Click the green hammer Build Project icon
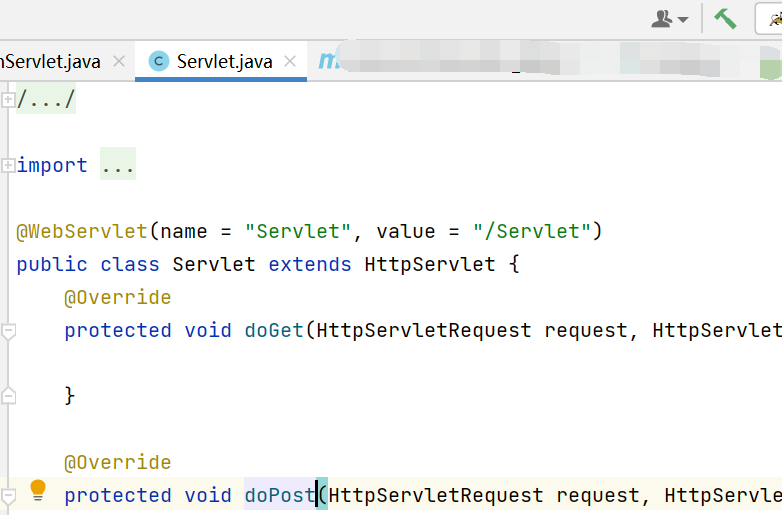This screenshot has height=515, width=782. 725,19
